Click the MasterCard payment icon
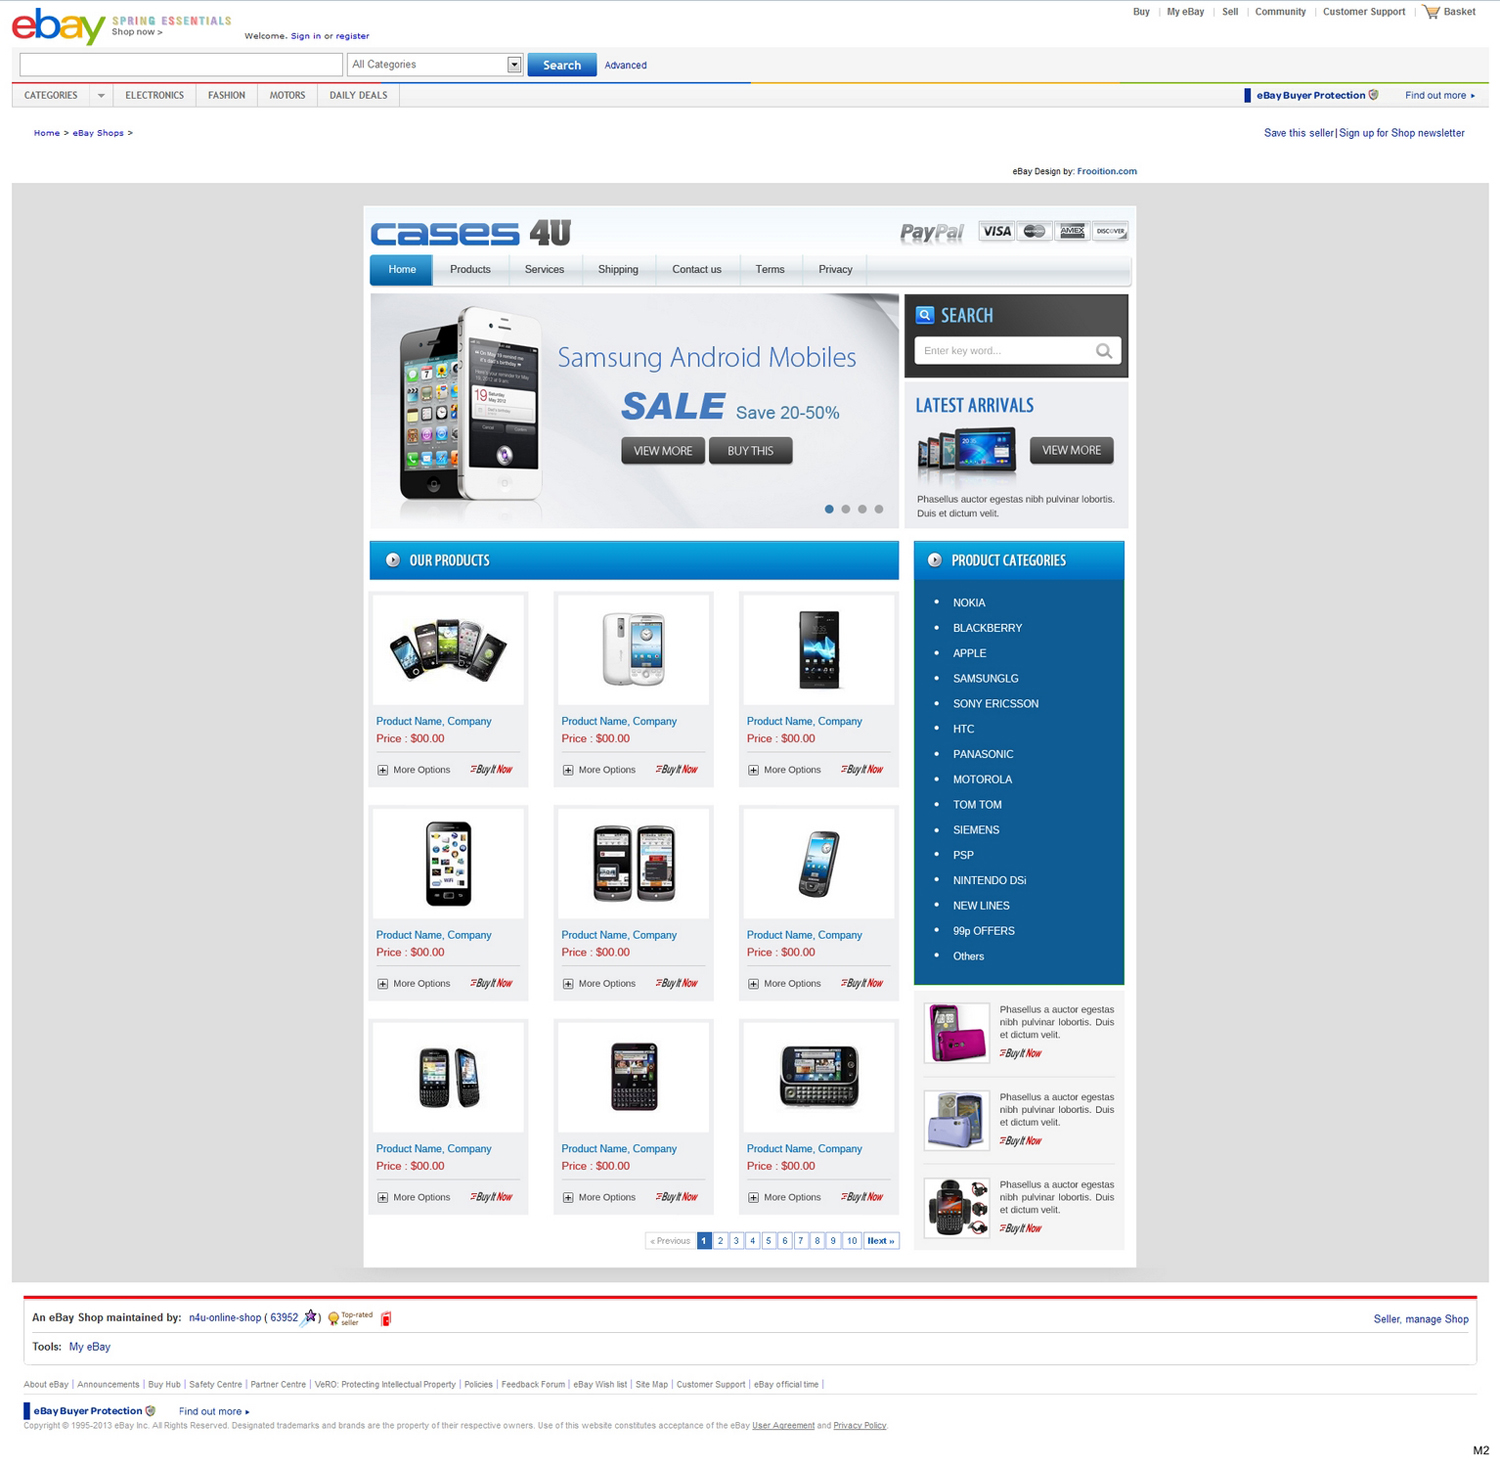 (x=1034, y=231)
